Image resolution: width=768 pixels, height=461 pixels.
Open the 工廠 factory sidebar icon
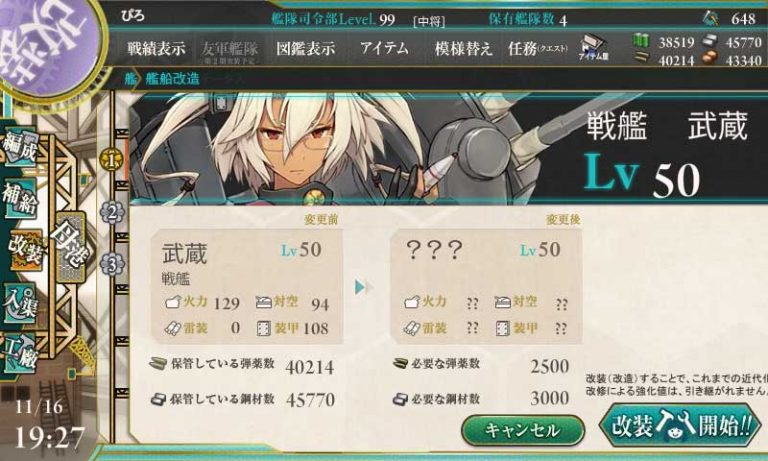pyautogui.click(x=19, y=352)
